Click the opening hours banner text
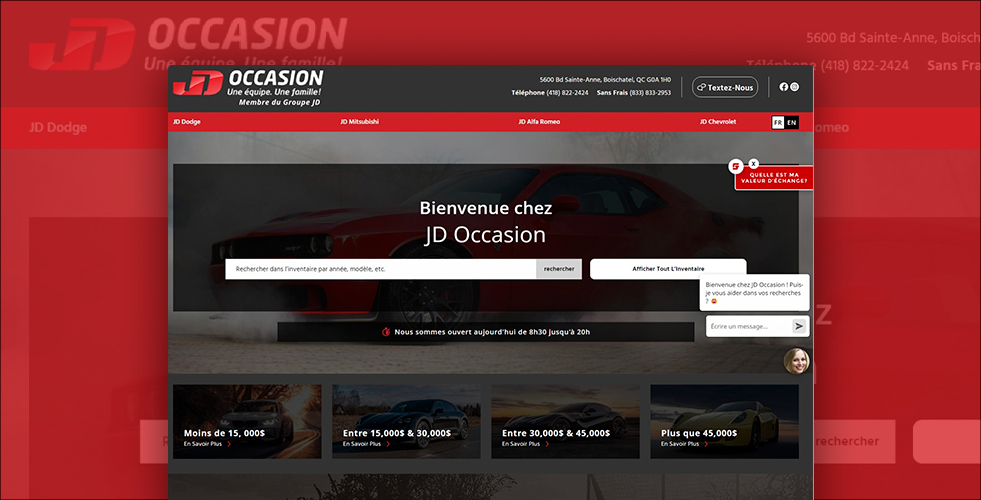This screenshot has height=500, width=981. [492, 332]
